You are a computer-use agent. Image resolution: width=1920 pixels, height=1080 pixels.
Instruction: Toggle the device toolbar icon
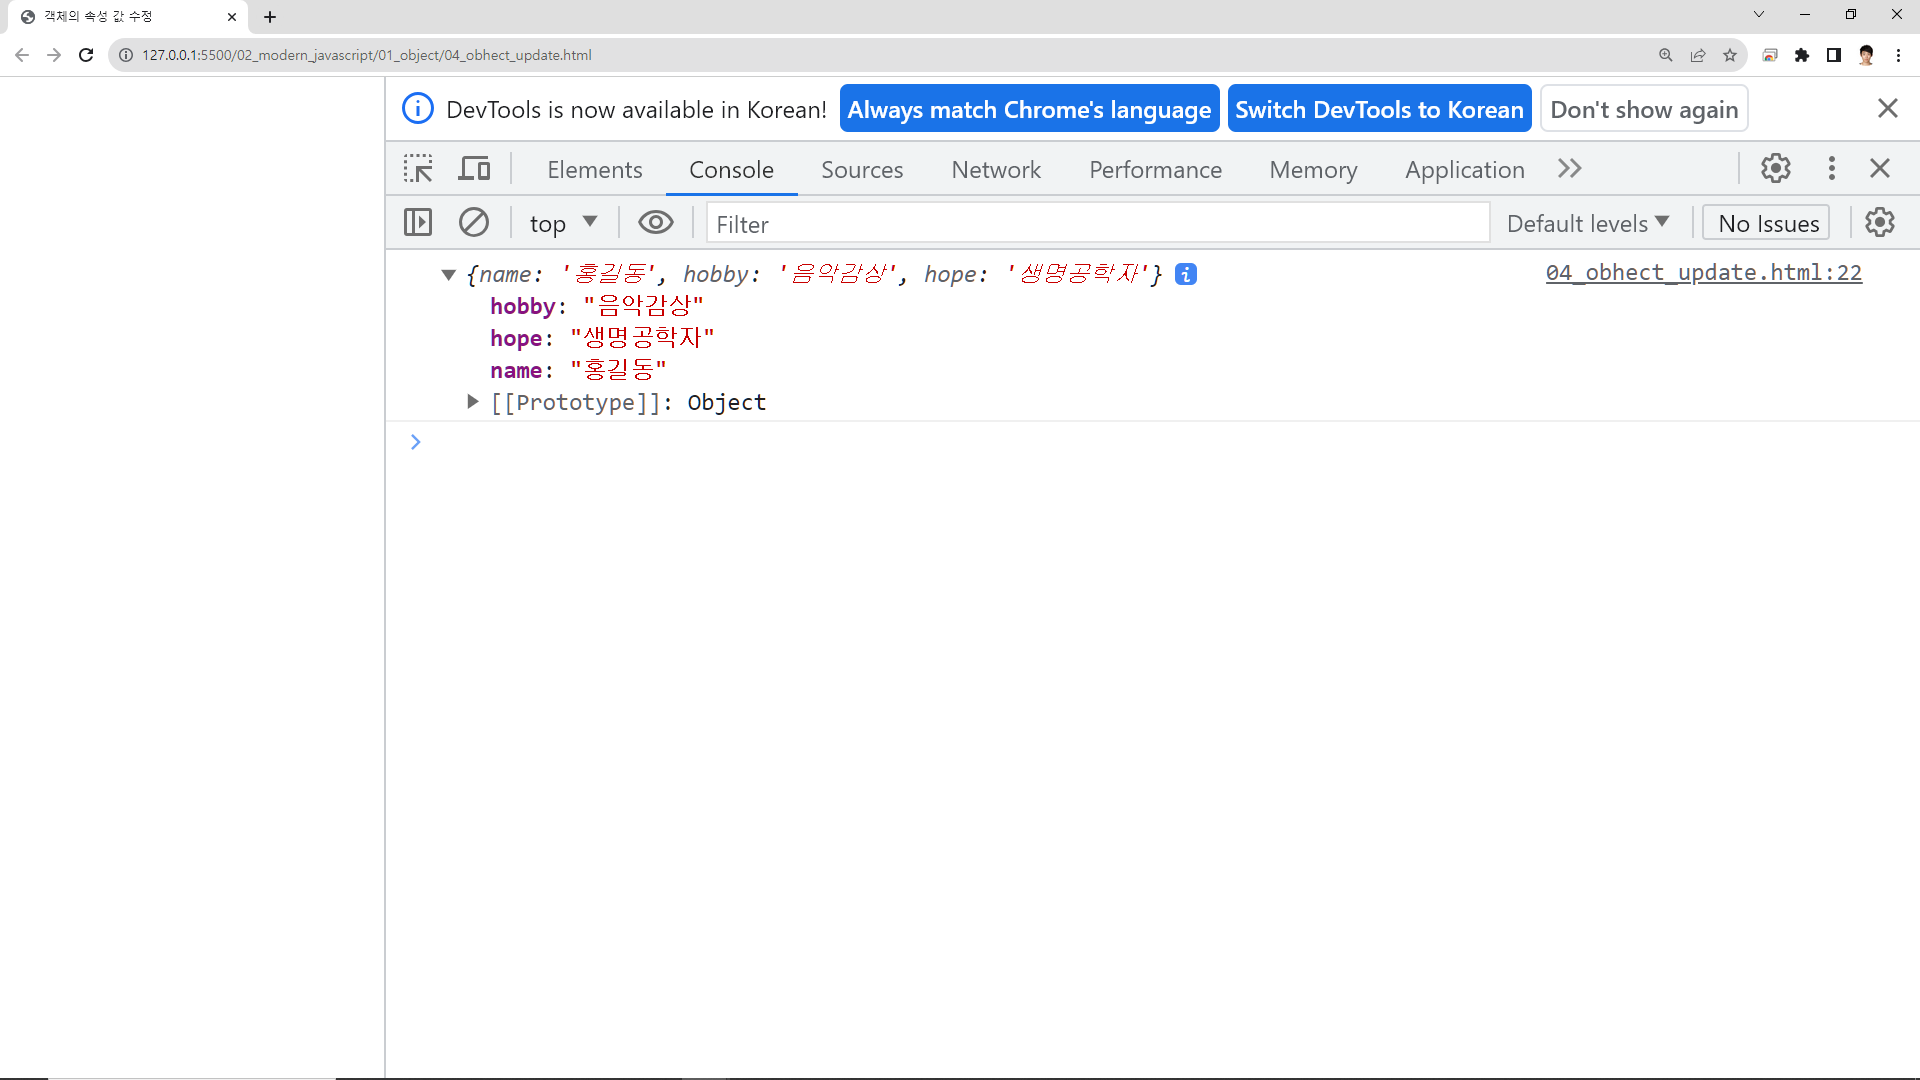pos(474,169)
